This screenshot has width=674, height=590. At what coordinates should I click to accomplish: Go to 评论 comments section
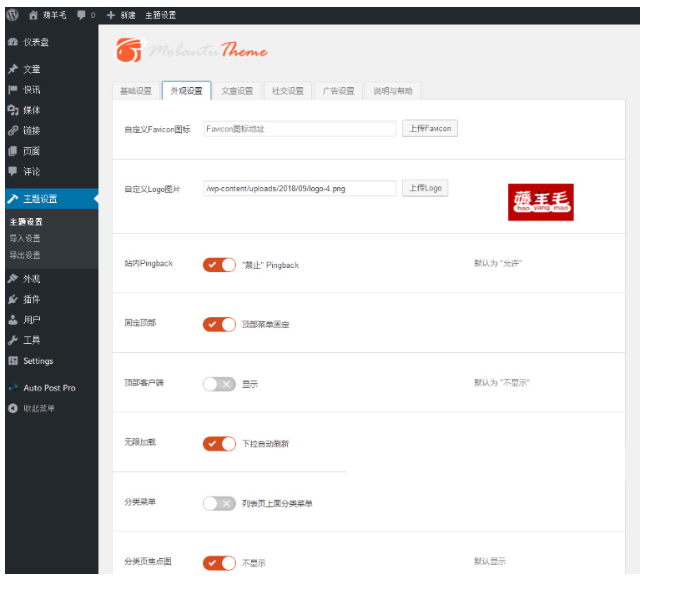(x=31, y=171)
